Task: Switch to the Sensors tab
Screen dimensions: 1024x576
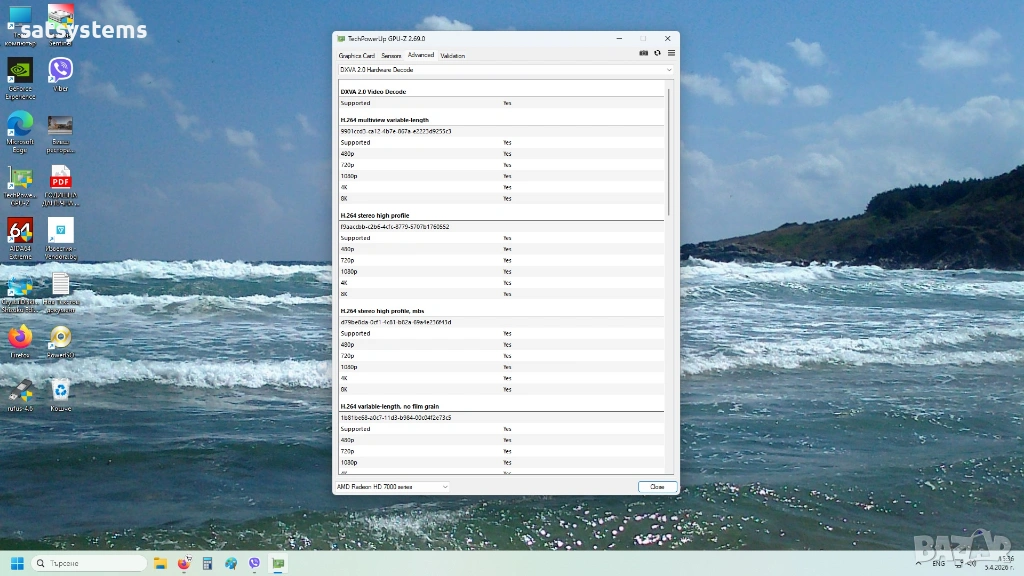Action: (x=391, y=55)
